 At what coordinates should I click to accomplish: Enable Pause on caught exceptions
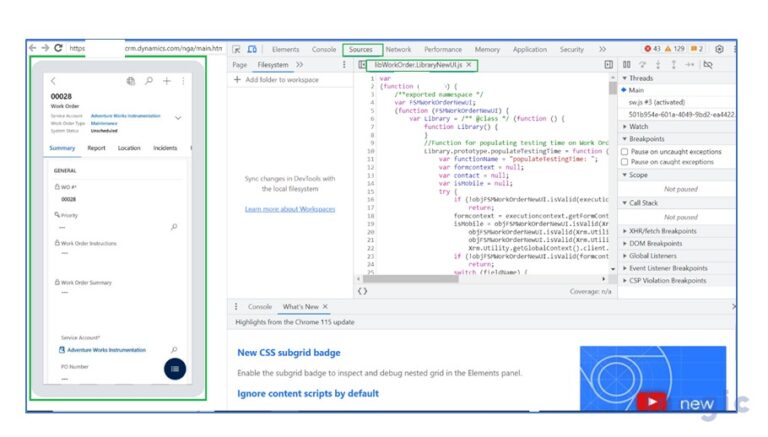(x=625, y=162)
